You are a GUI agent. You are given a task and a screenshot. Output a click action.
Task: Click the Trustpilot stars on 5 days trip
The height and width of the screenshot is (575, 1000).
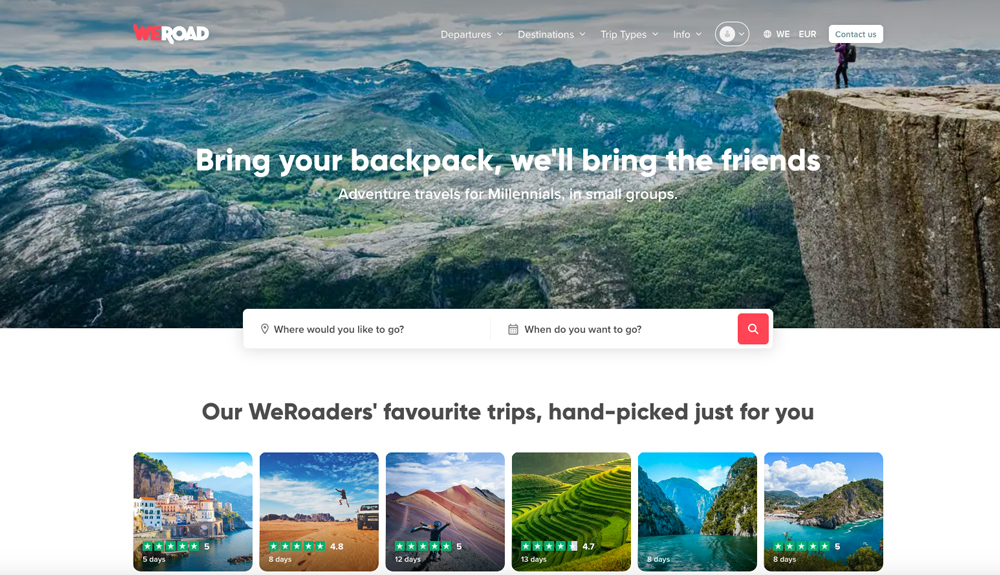tap(171, 546)
